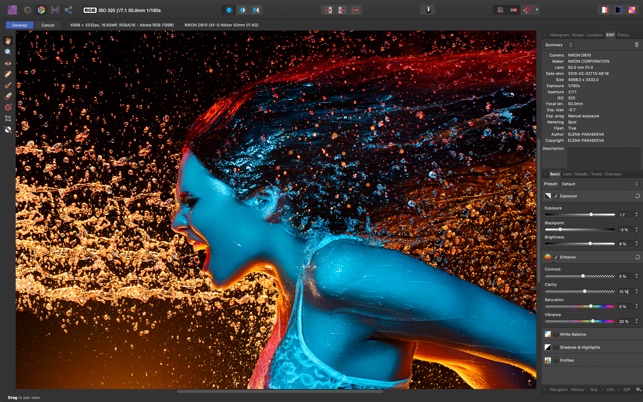Click the Exposure value stepper
The width and height of the screenshot is (643, 402).
(637, 215)
